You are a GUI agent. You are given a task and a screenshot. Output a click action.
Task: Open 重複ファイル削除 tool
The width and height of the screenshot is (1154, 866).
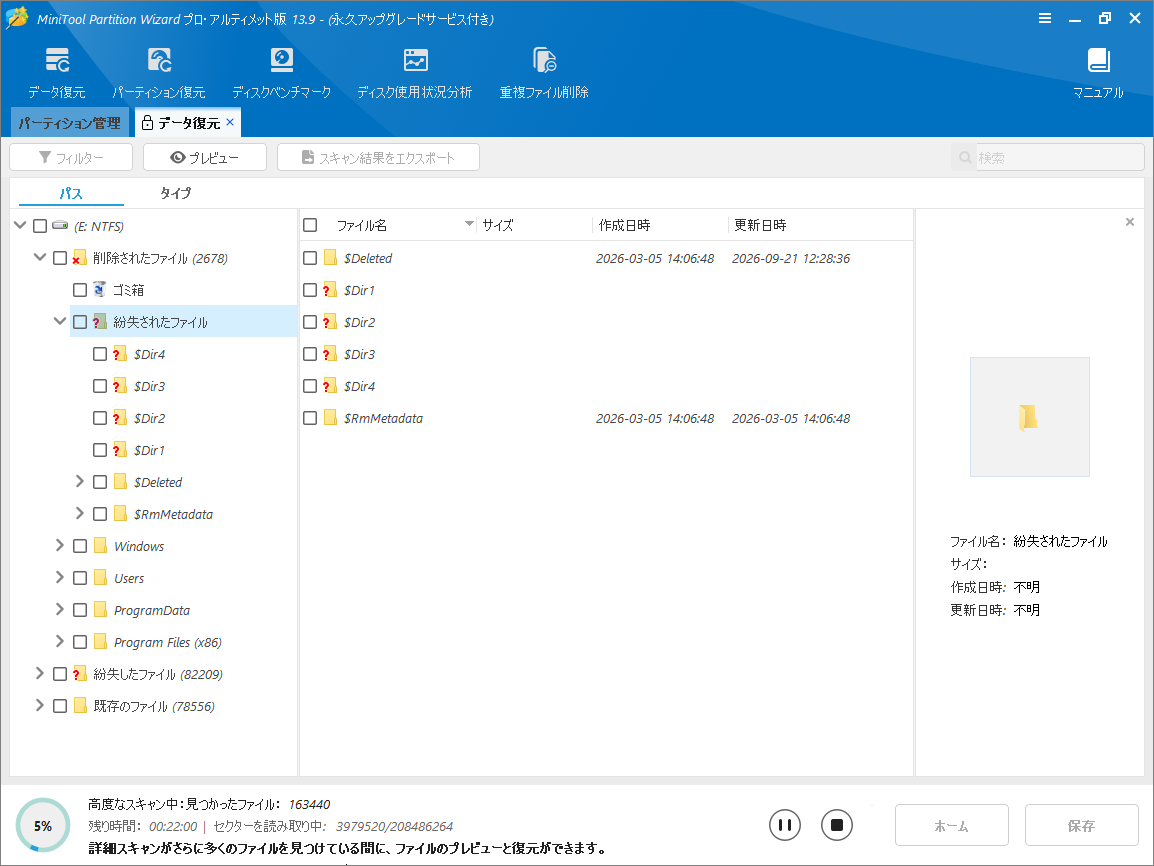tap(545, 60)
